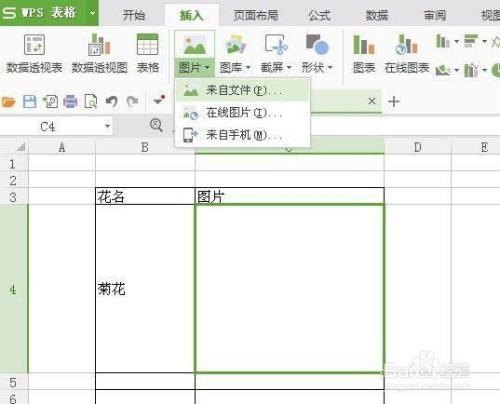This screenshot has width=500, height=404.
Task: Open online charts (在线图表)
Action: (407, 53)
